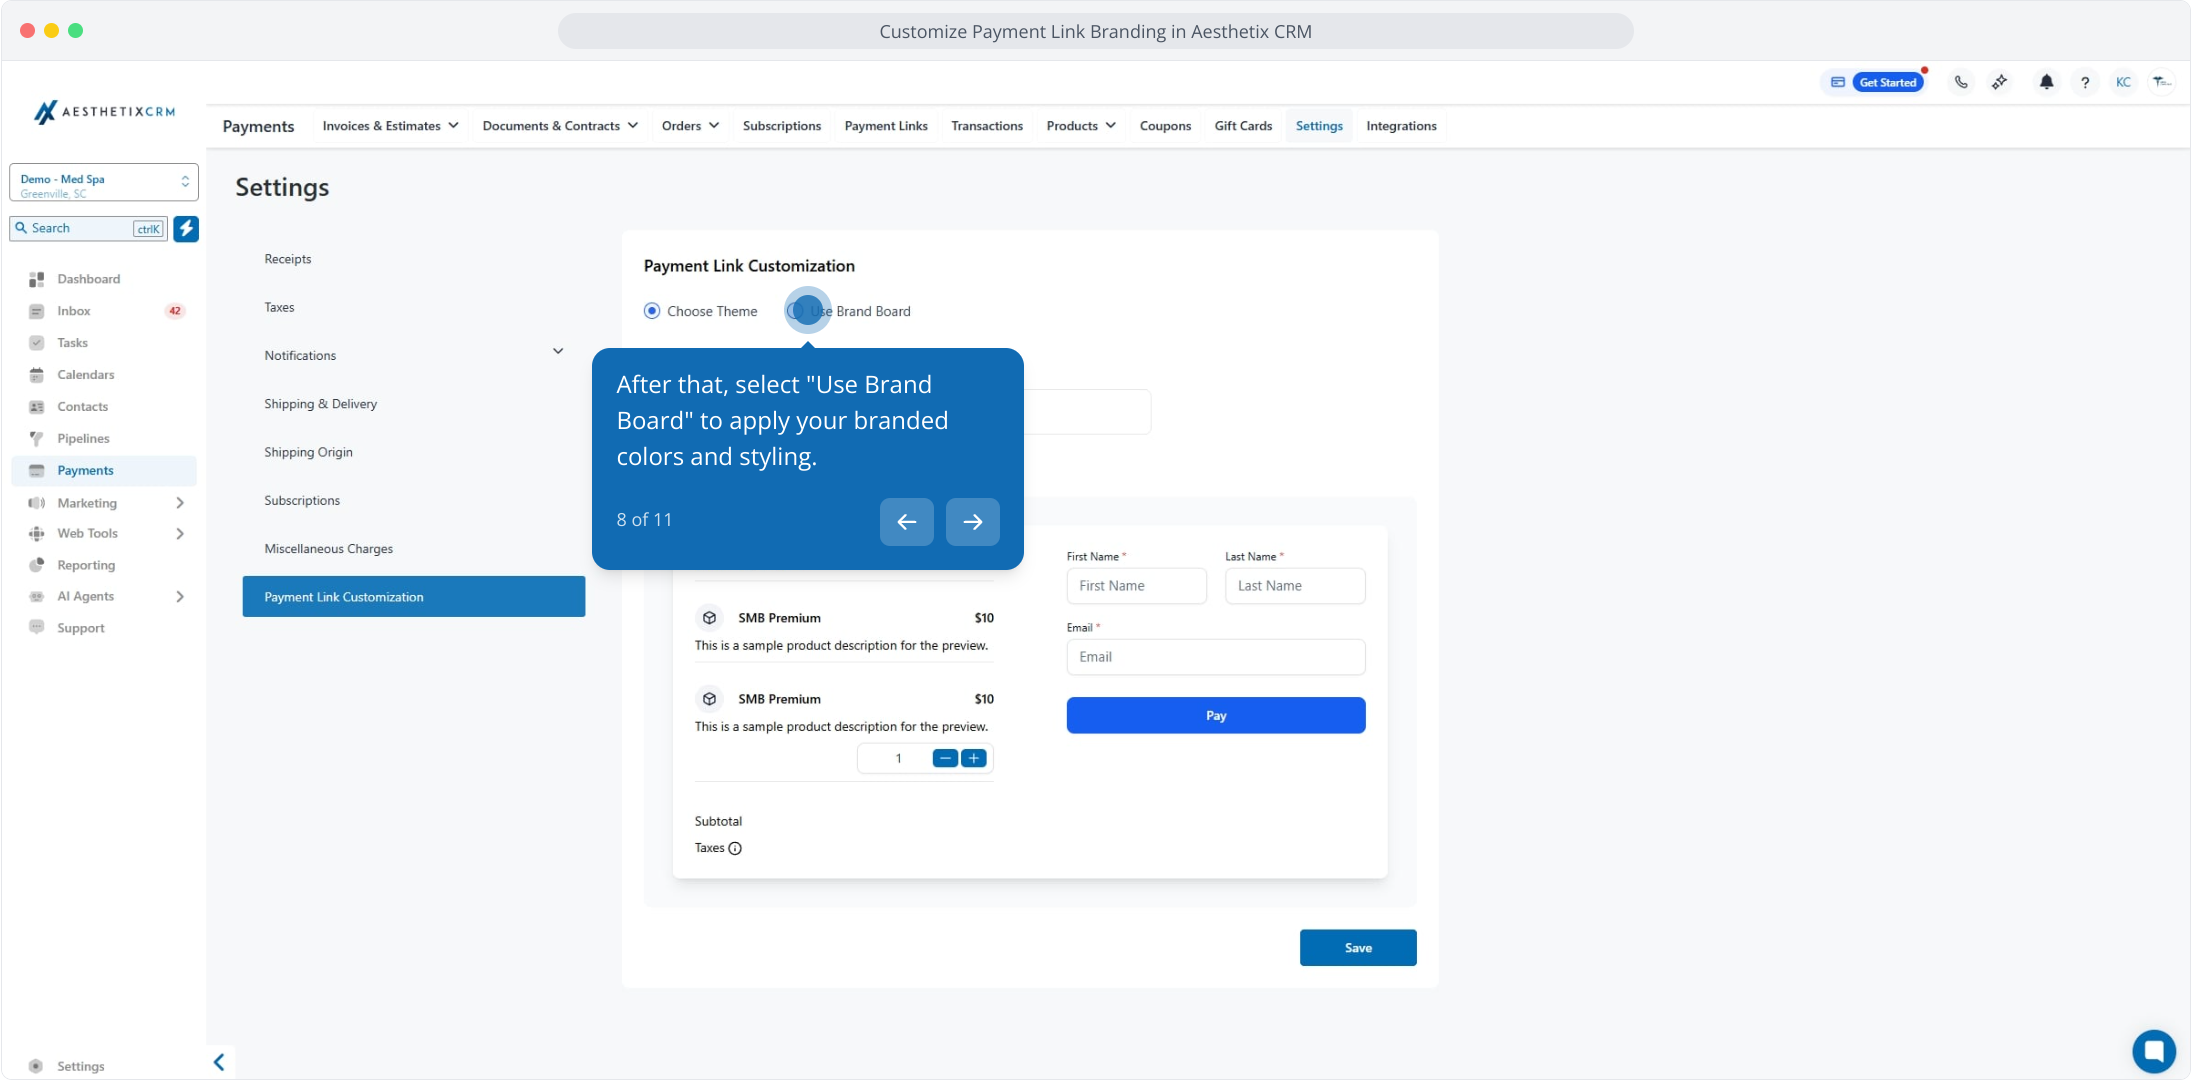Go to previous tour step arrow
2192x1080 pixels.
coord(906,522)
